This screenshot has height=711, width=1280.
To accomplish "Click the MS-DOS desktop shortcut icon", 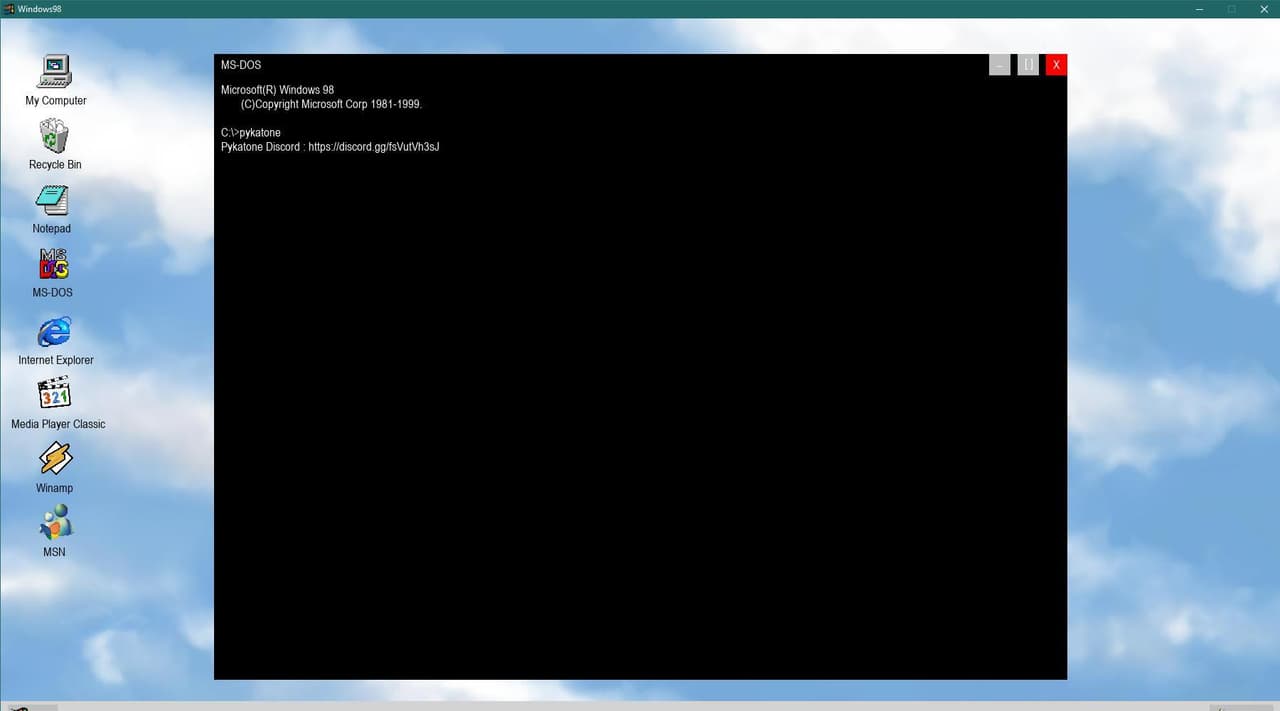I will click(54, 265).
